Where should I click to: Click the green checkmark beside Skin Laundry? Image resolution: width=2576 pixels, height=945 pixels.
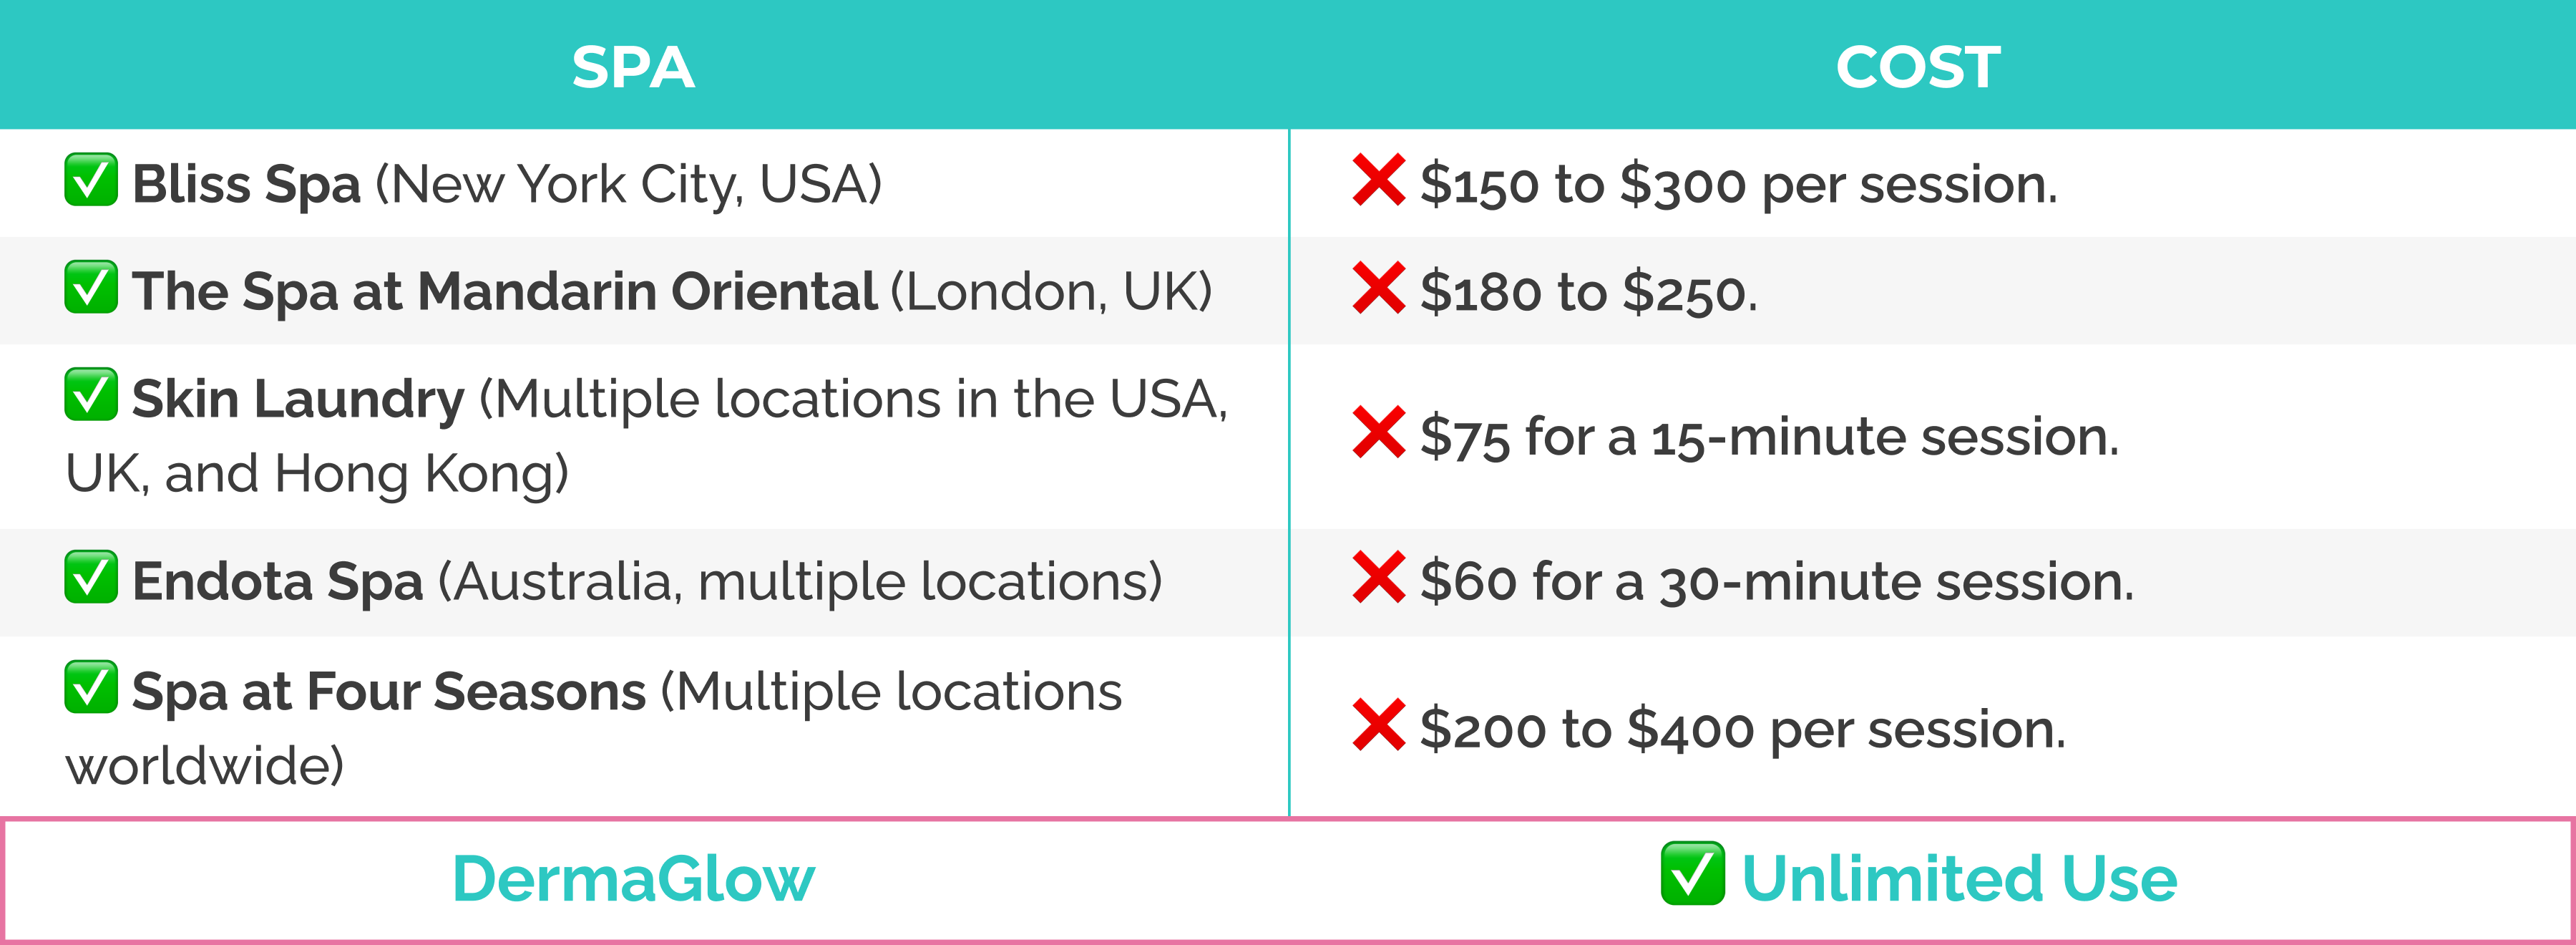point(91,395)
